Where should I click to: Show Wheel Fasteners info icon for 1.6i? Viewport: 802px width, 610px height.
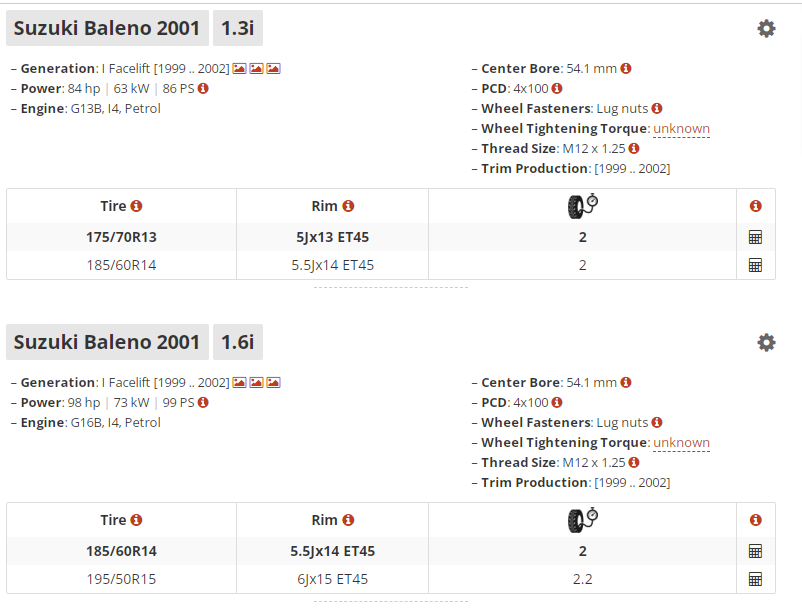[x=657, y=422]
